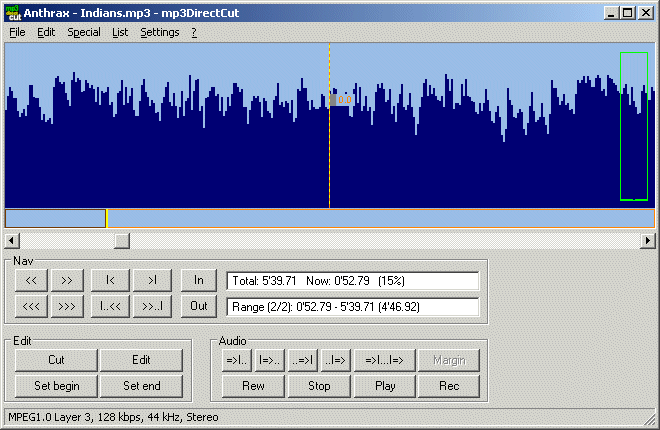This screenshot has height=430, width=660.
Task: Maximize the mp3DirectCut window
Action: coord(627,13)
